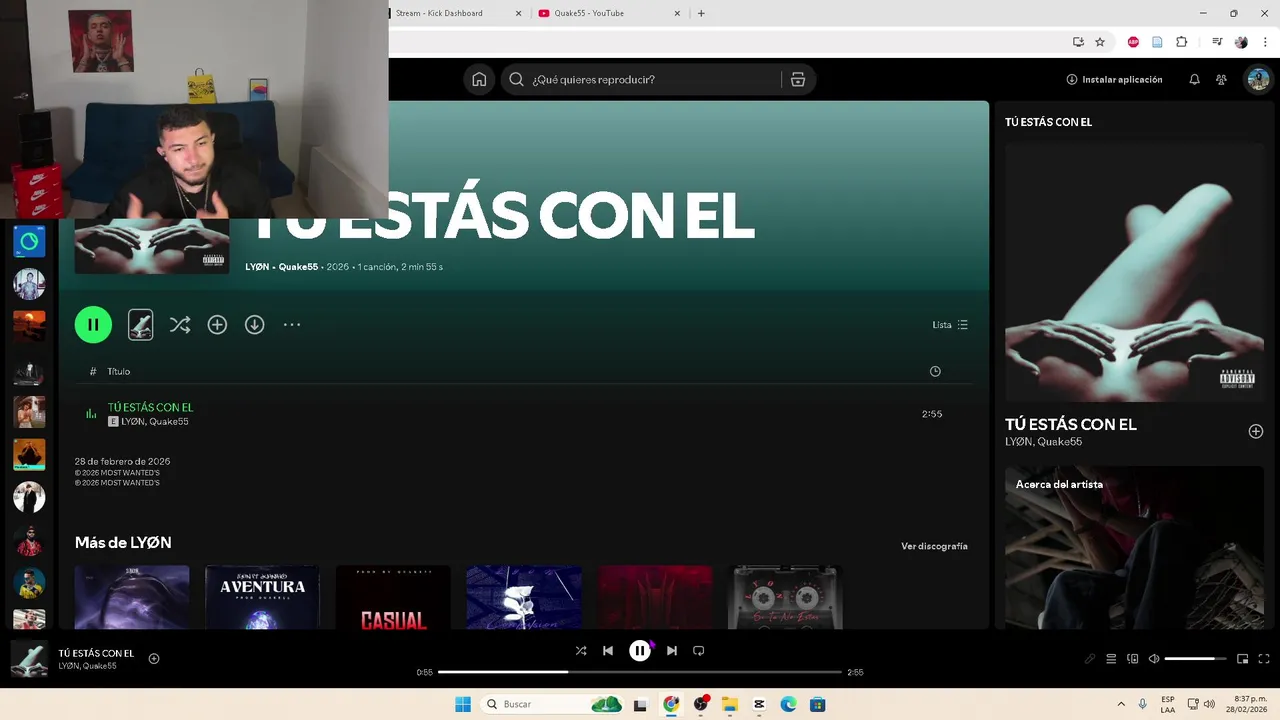Mute Spotify with the speaker icon
This screenshot has height=720, width=1280.
(x=1154, y=659)
